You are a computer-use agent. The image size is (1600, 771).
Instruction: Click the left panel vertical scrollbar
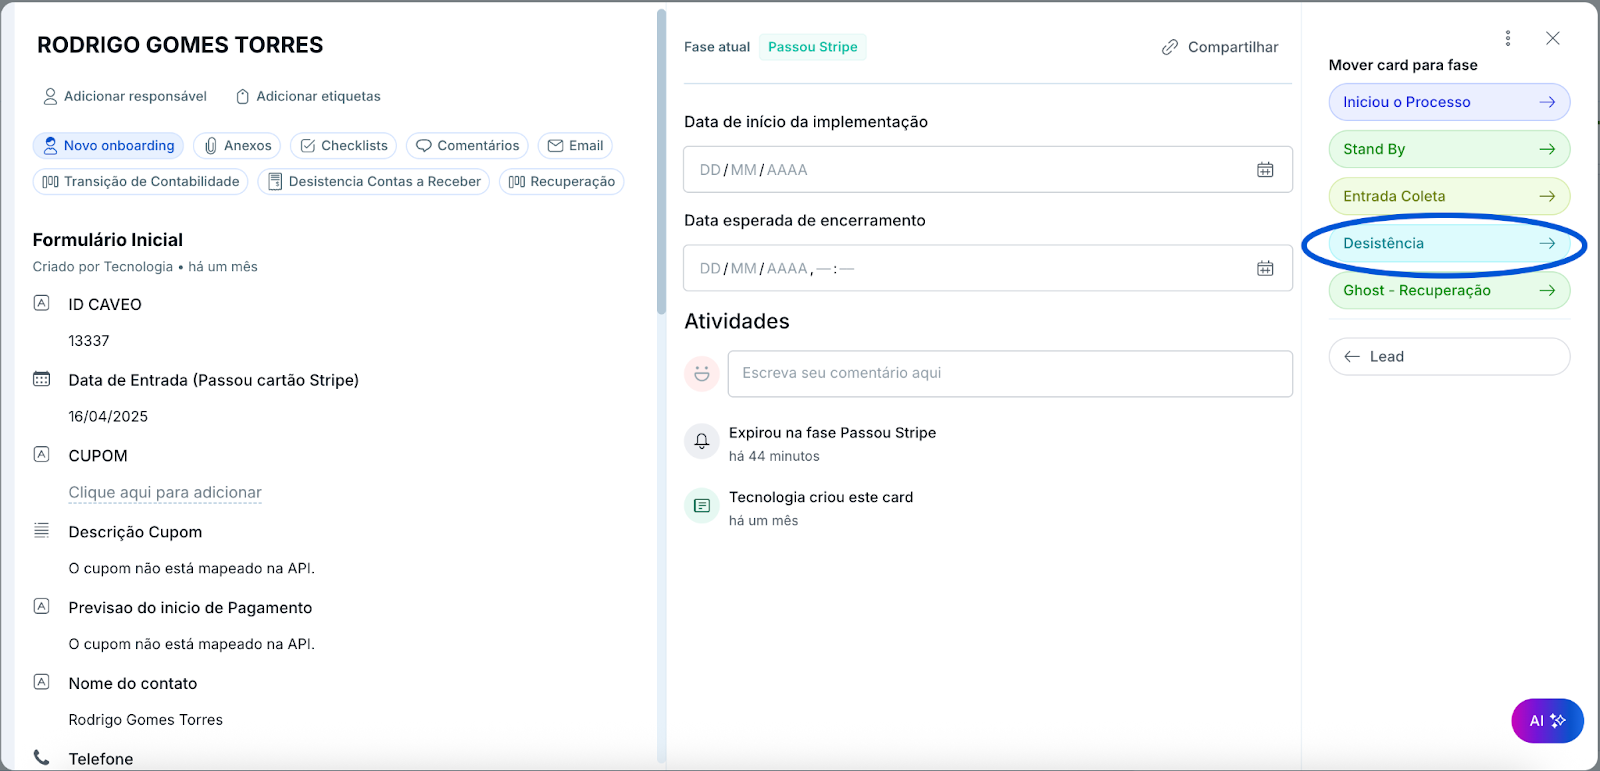pos(661,160)
